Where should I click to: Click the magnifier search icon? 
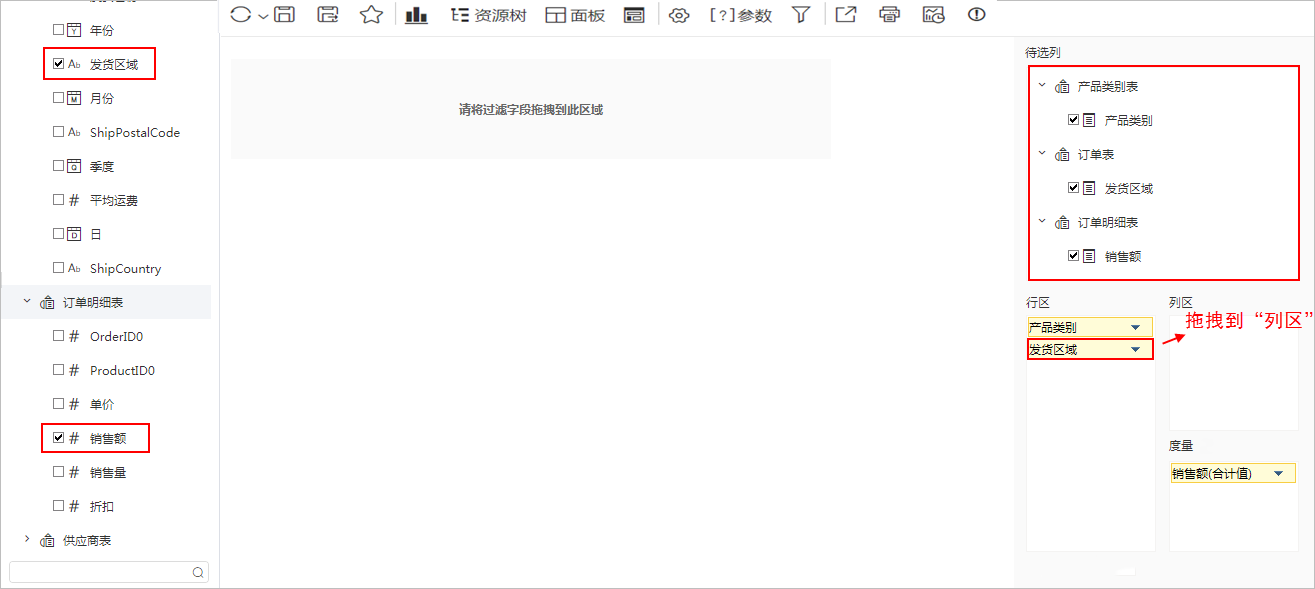pos(198,572)
